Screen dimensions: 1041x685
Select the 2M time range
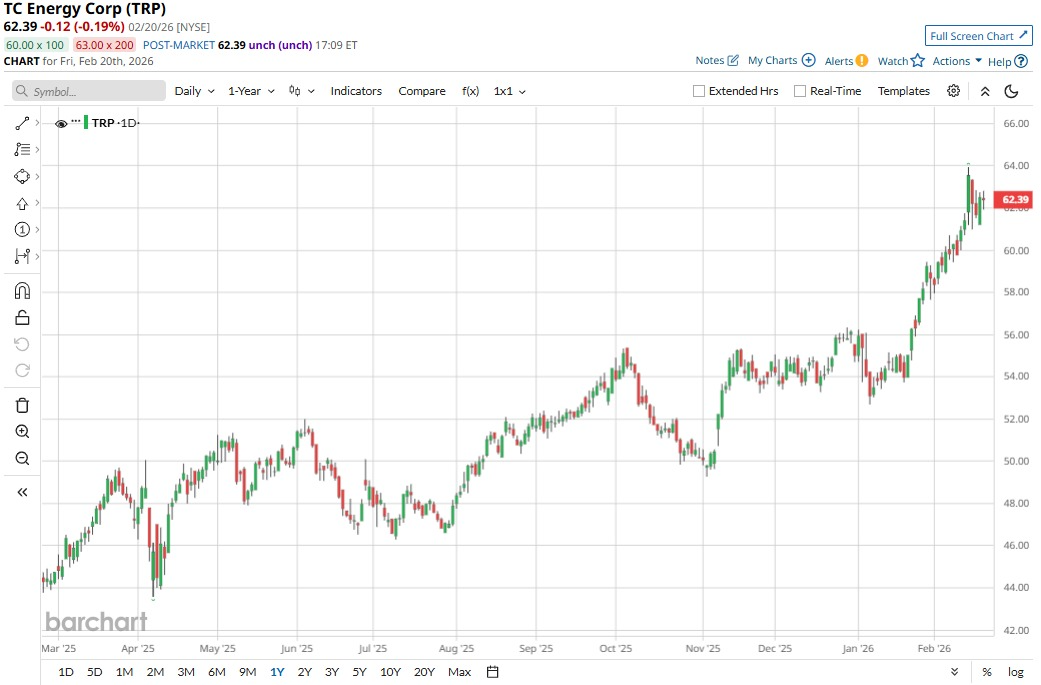(x=155, y=672)
